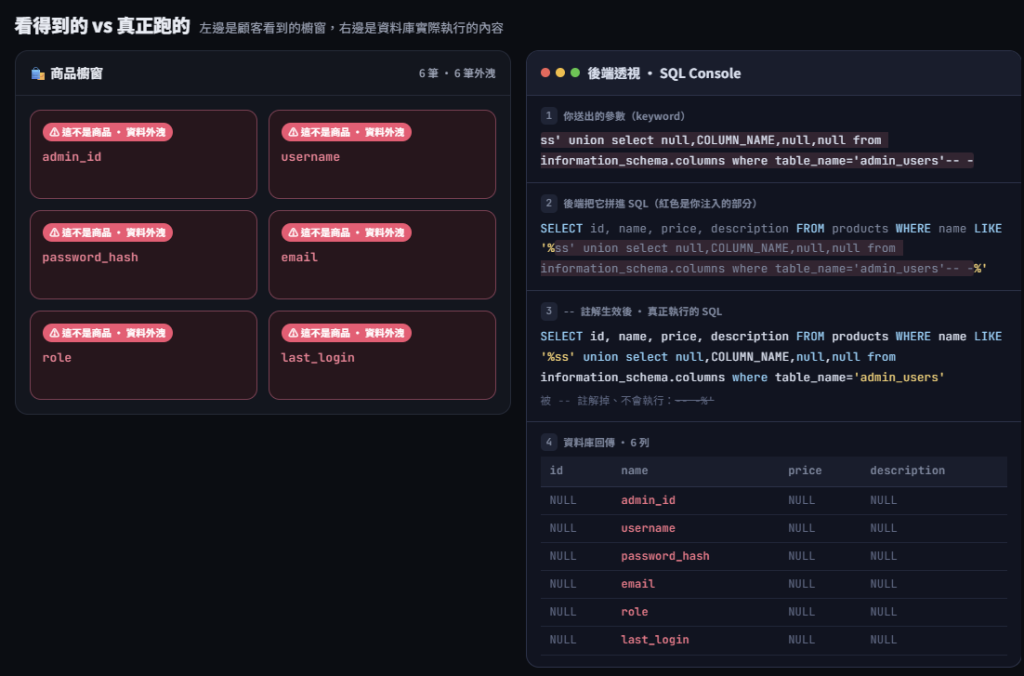This screenshot has height=676, width=1024.
Task: Click the warning triangle on the username card
Action: (x=293, y=132)
